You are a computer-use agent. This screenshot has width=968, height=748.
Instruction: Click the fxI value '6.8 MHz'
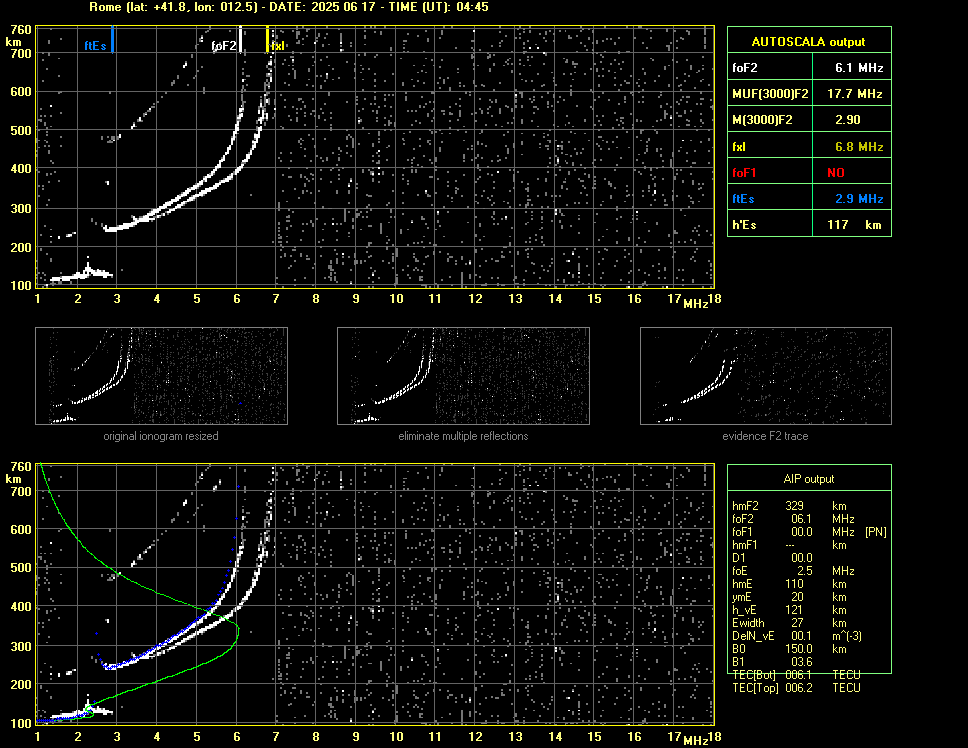click(859, 147)
